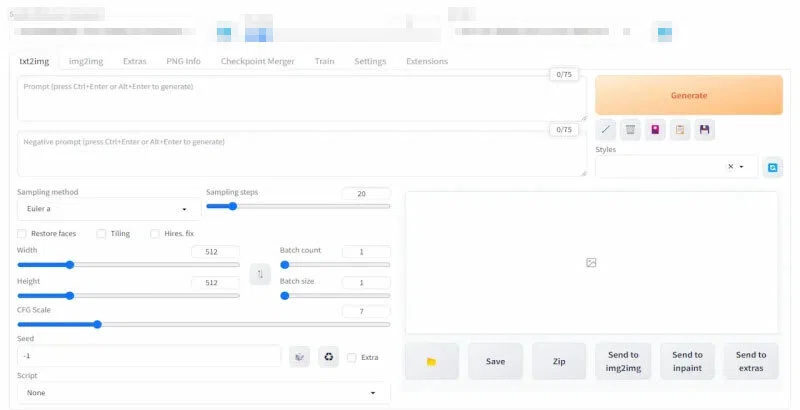Open the Checkpoint Merger tab
This screenshot has width=800, height=410.
(258, 61)
